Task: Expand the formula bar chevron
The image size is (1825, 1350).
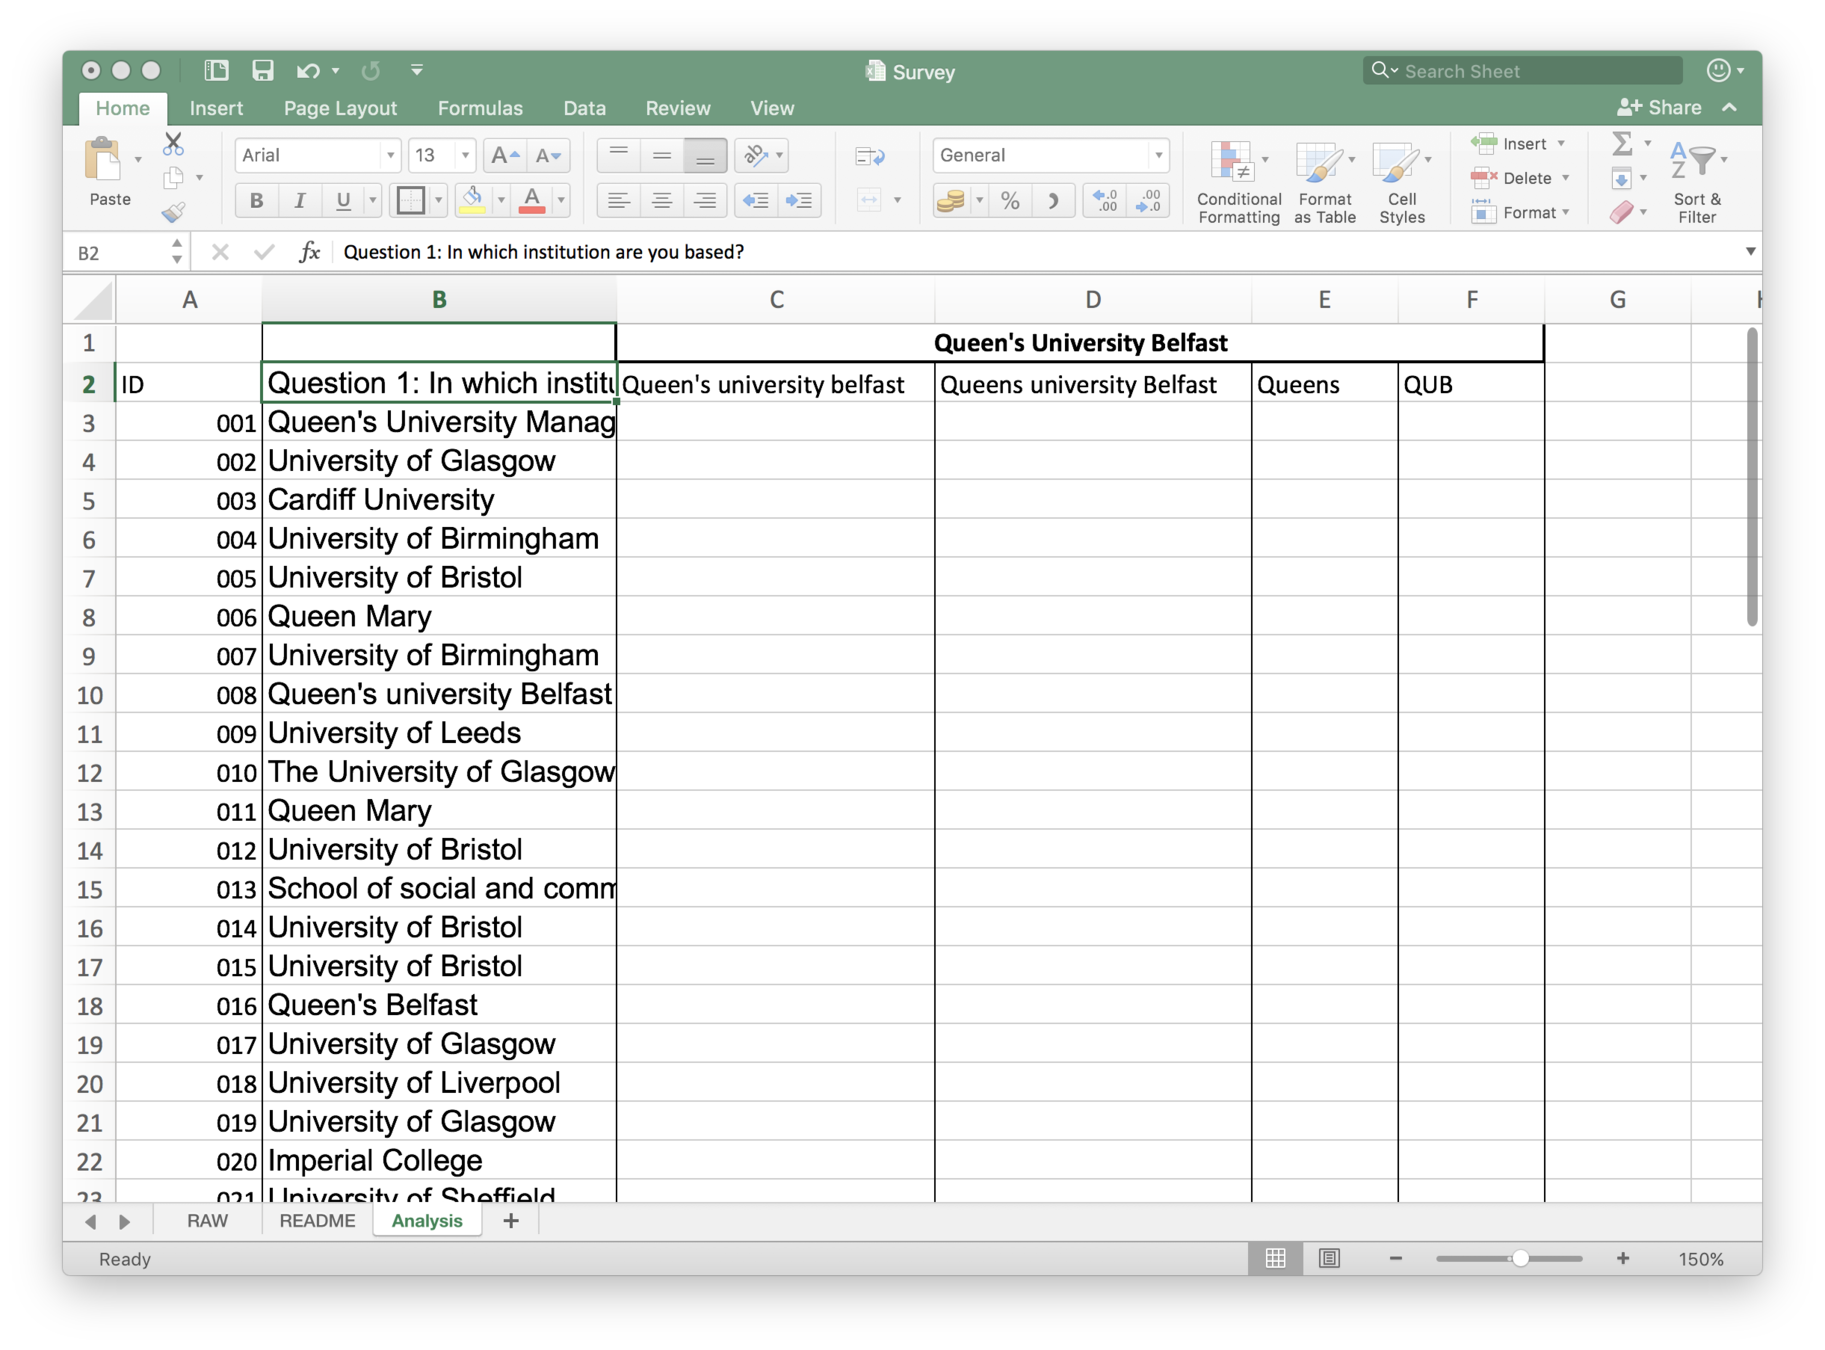Action: (x=1750, y=252)
